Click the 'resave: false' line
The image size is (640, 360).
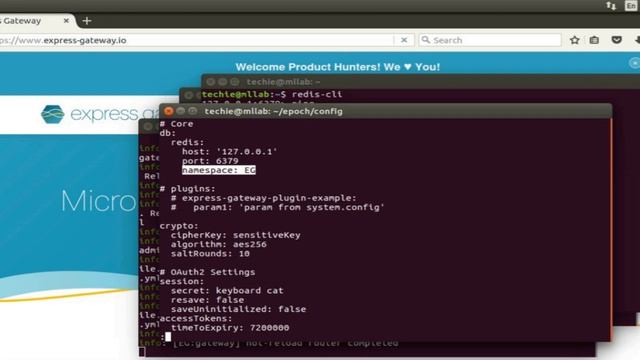pos(207,300)
